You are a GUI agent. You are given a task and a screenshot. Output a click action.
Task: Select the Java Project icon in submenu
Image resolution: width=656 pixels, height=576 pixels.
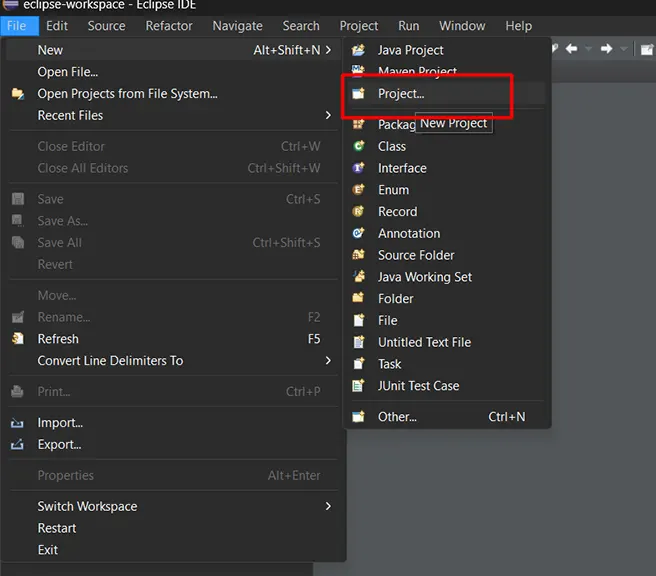click(359, 50)
